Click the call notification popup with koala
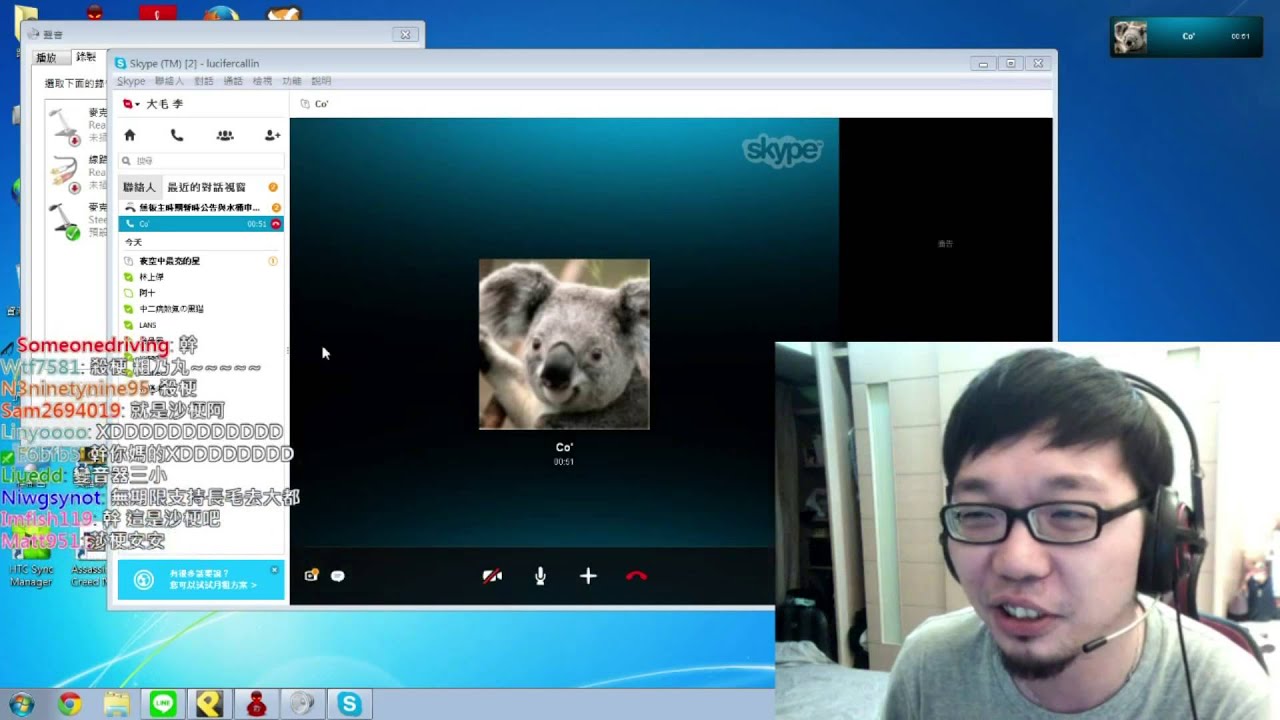Screen dimensions: 1280x720 coord(1186,37)
